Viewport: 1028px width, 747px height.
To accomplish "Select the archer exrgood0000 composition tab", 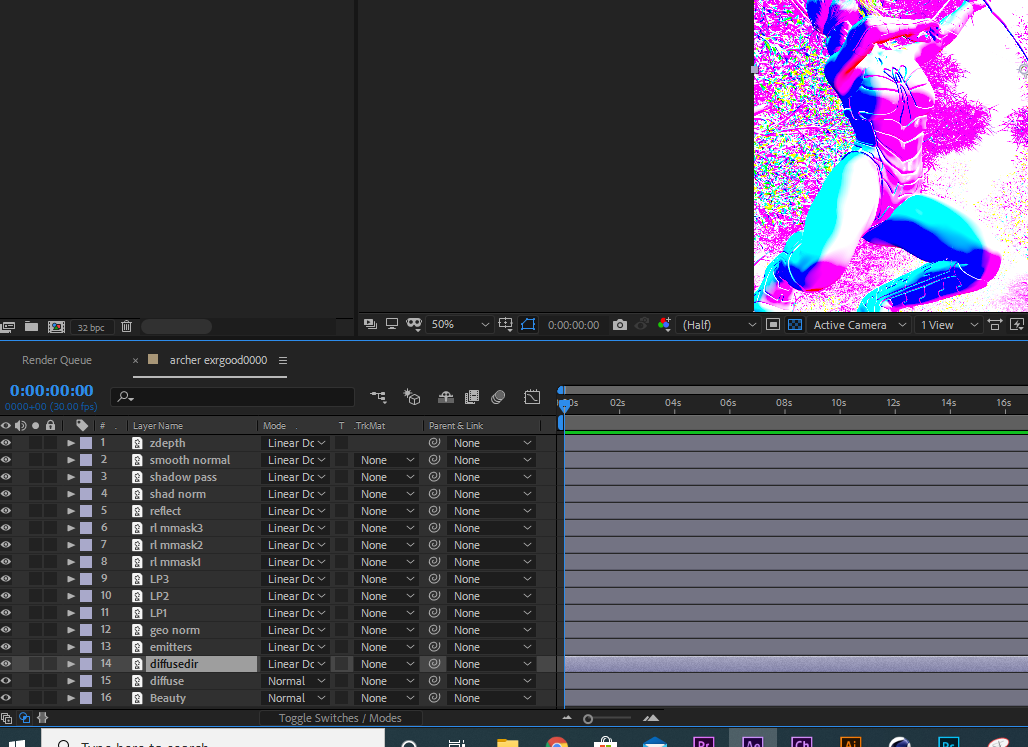I will tap(218, 360).
